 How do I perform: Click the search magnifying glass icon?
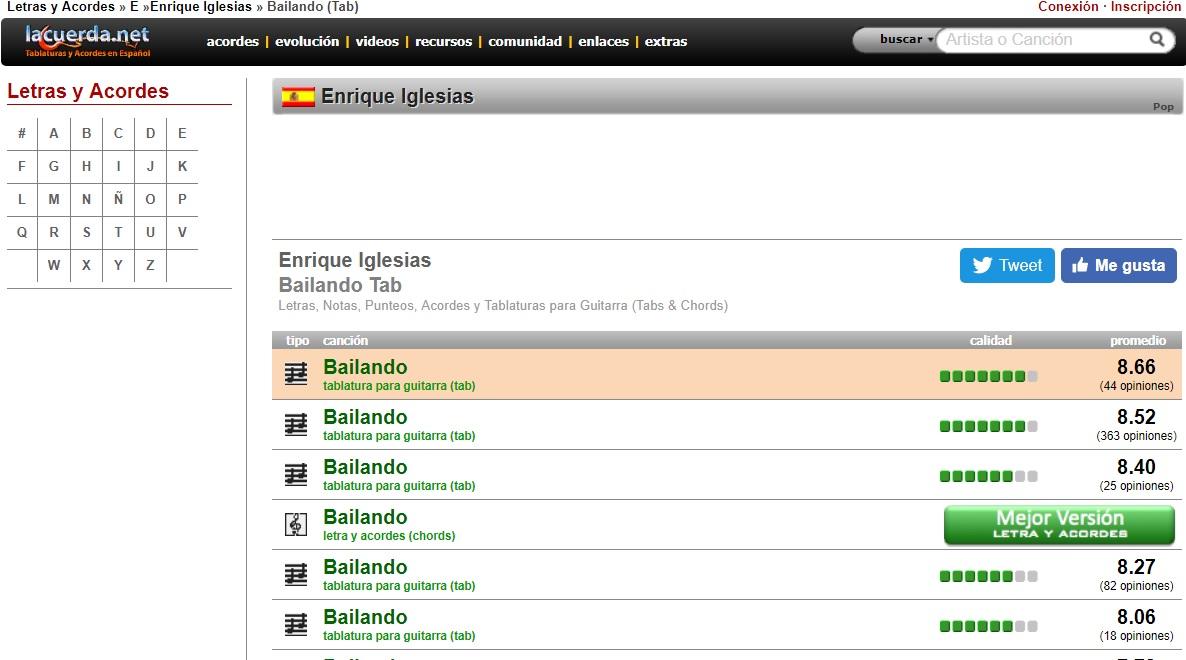[1157, 40]
